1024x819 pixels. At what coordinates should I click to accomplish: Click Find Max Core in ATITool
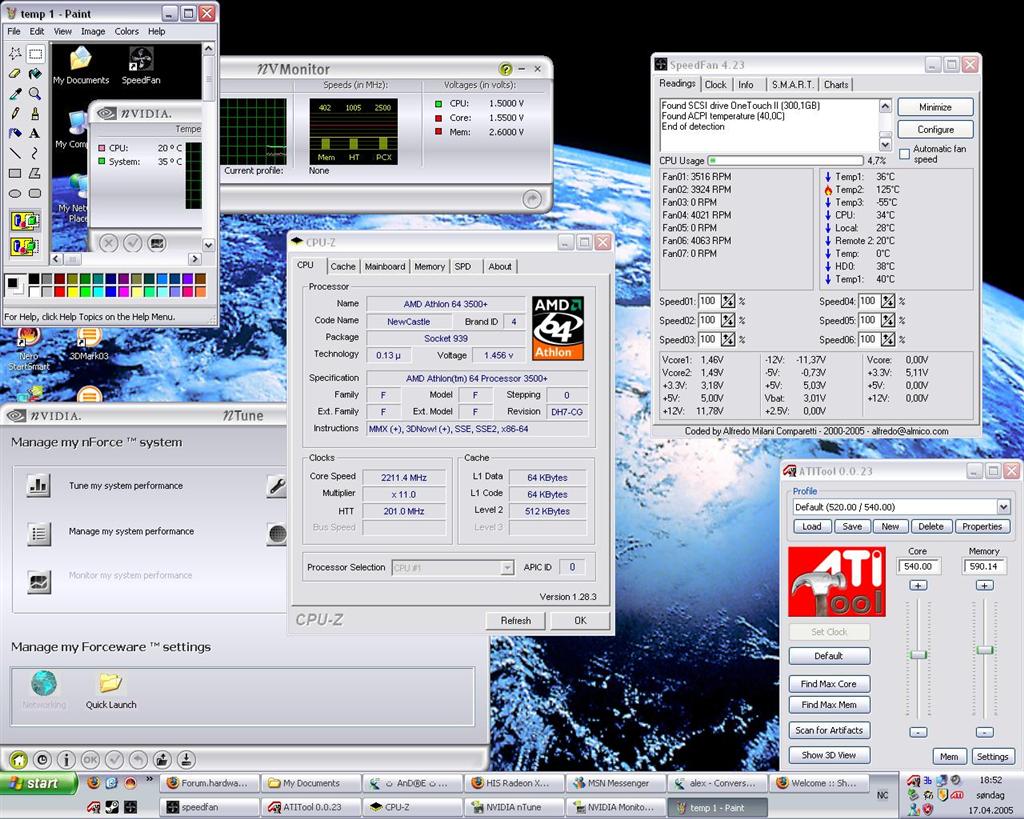[x=829, y=684]
